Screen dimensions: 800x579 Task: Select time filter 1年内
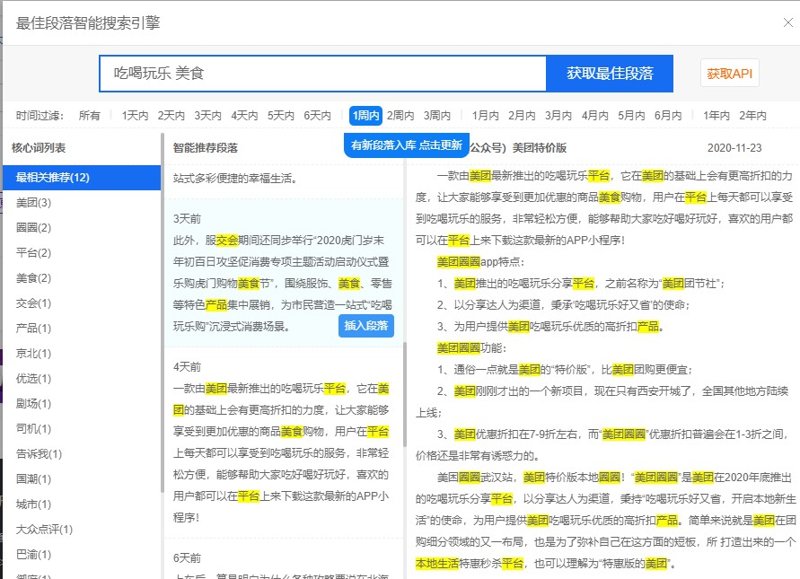[x=716, y=115]
